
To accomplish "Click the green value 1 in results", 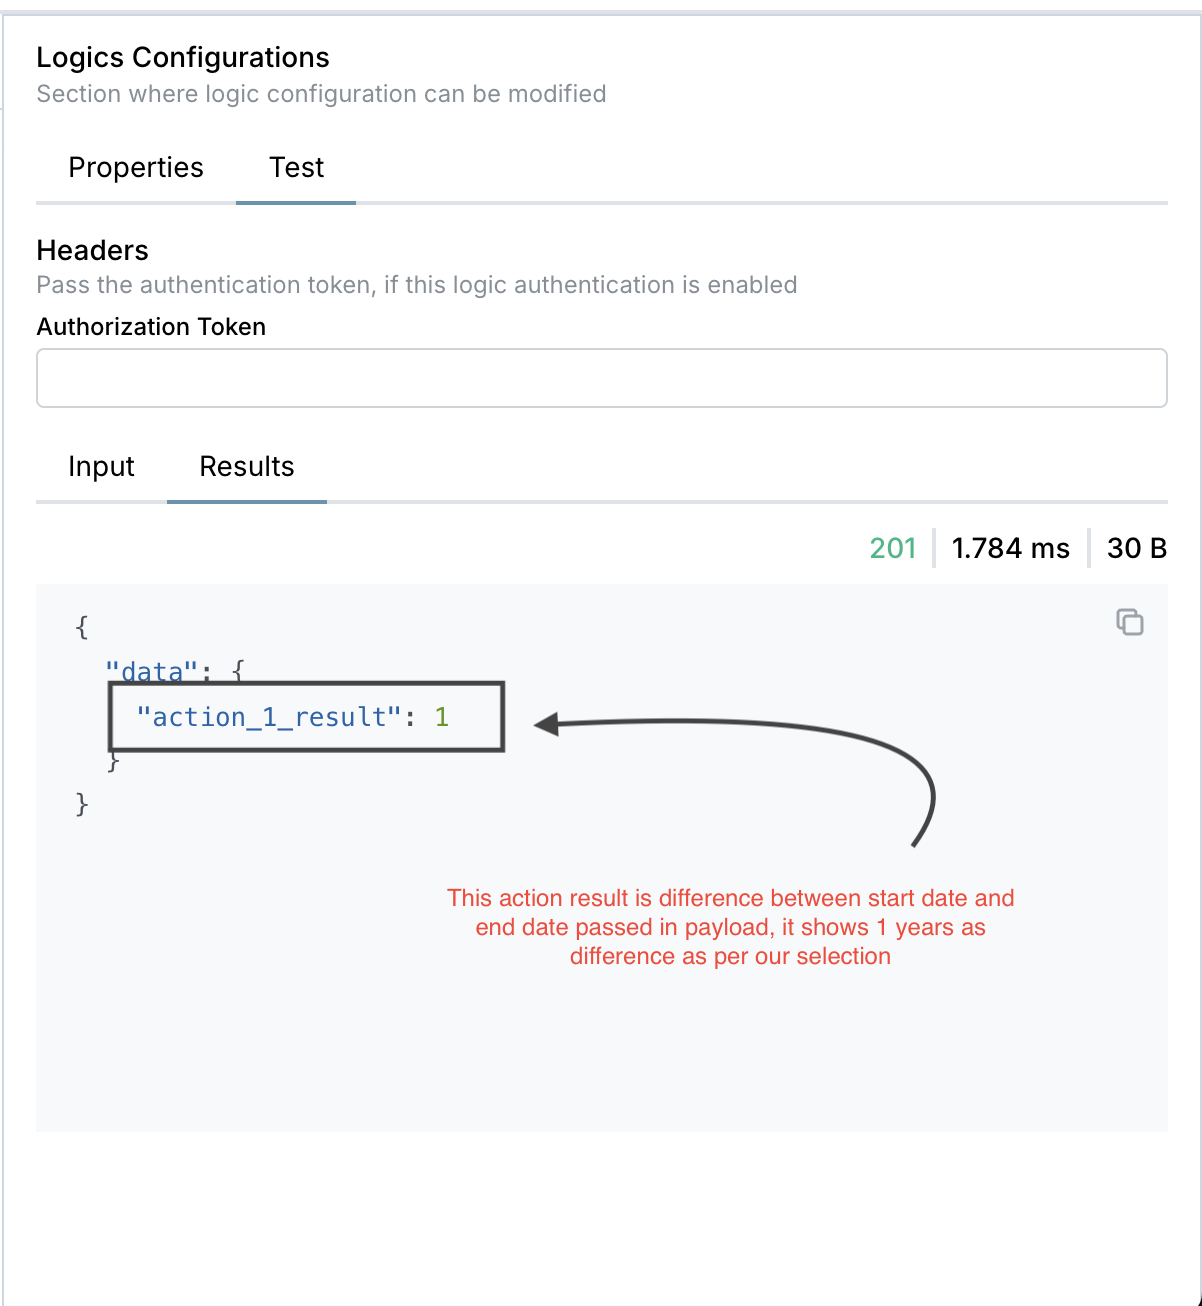I will pyautogui.click(x=442, y=717).
